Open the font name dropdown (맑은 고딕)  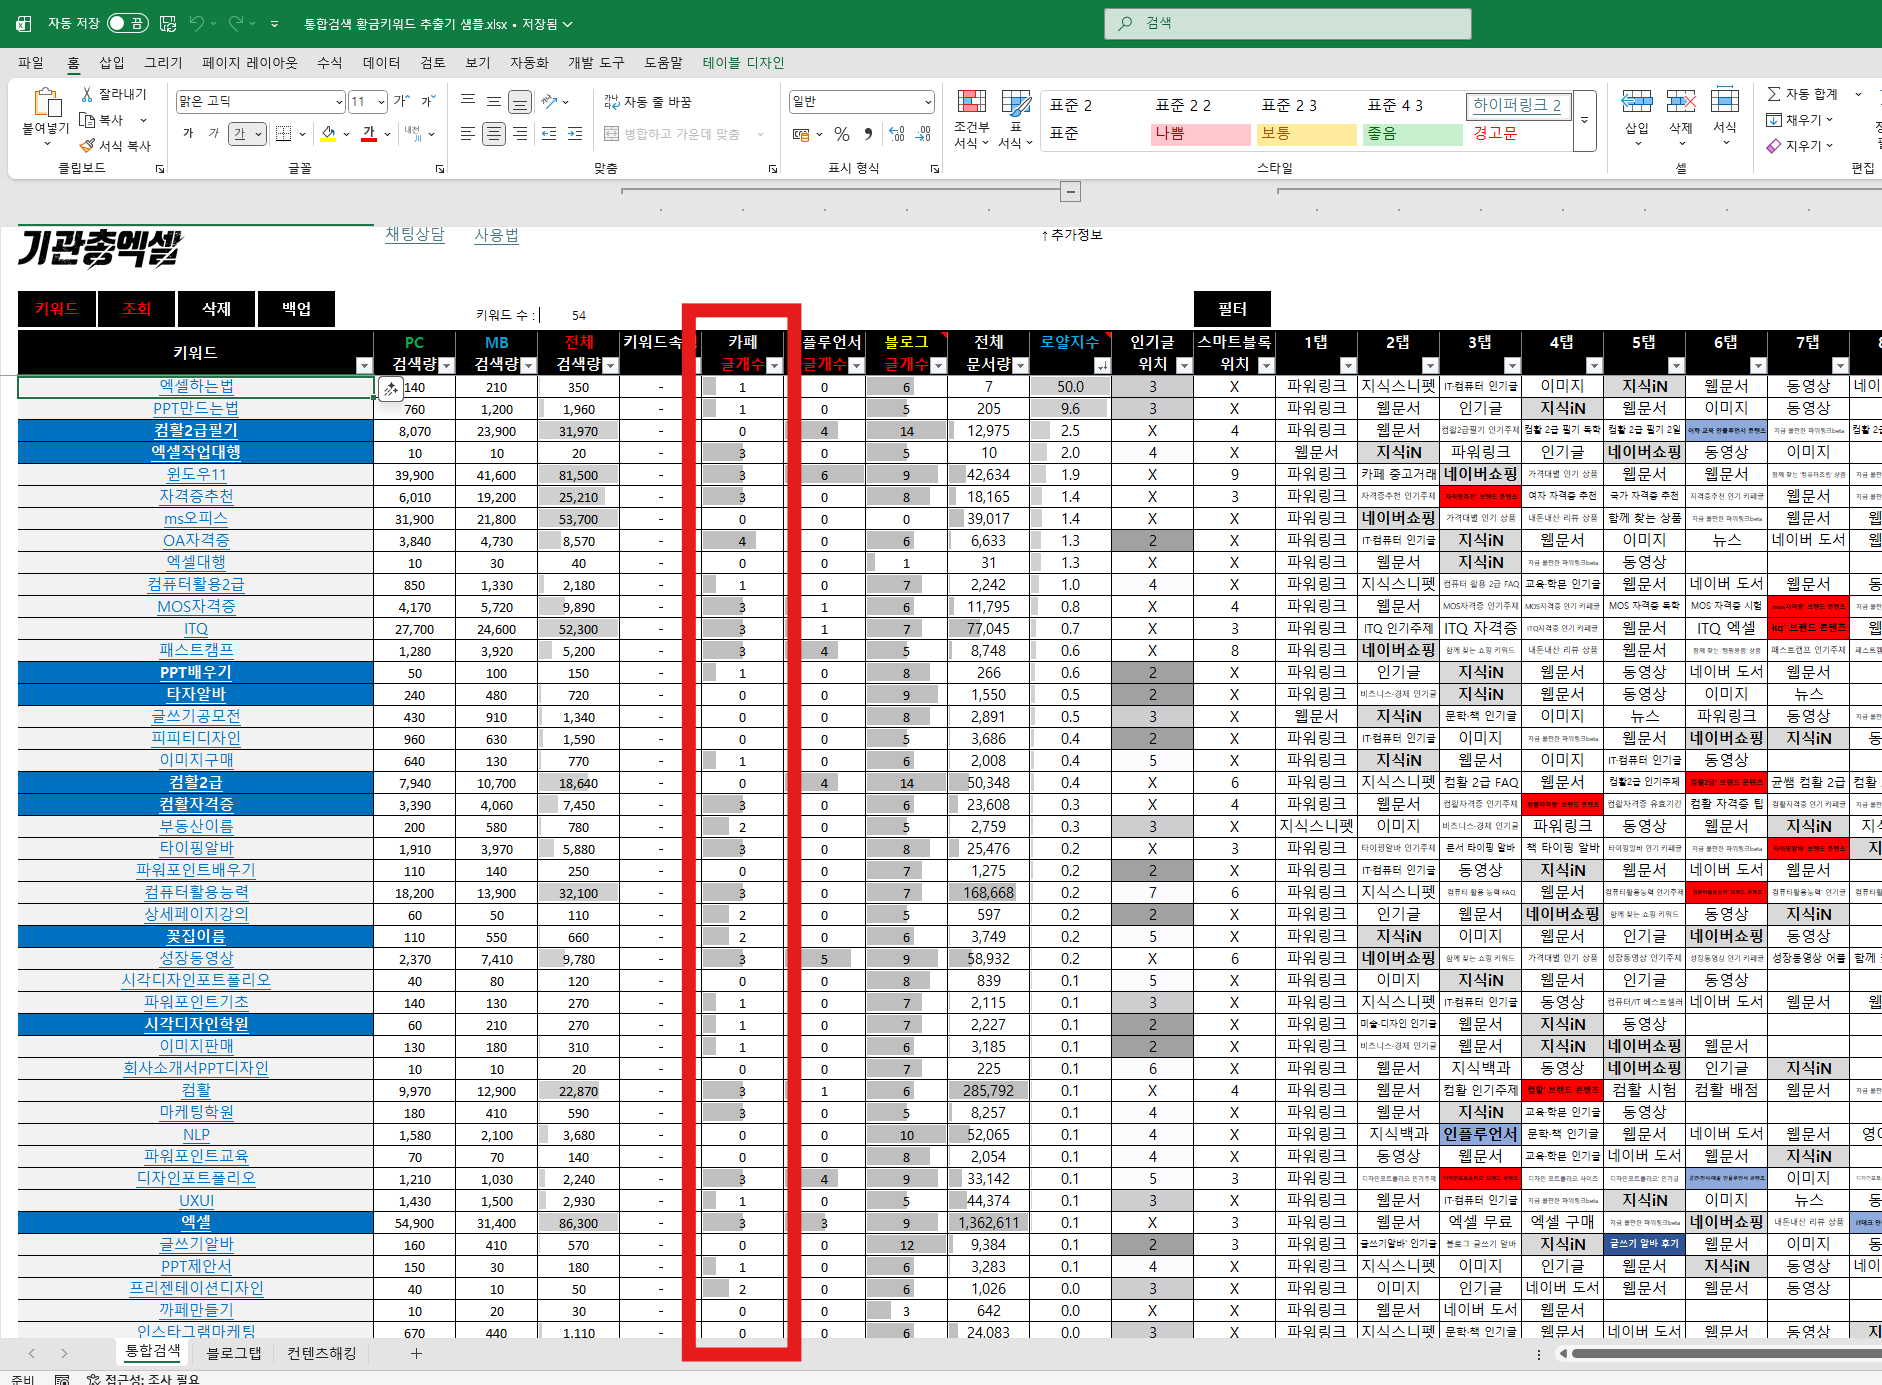(339, 102)
